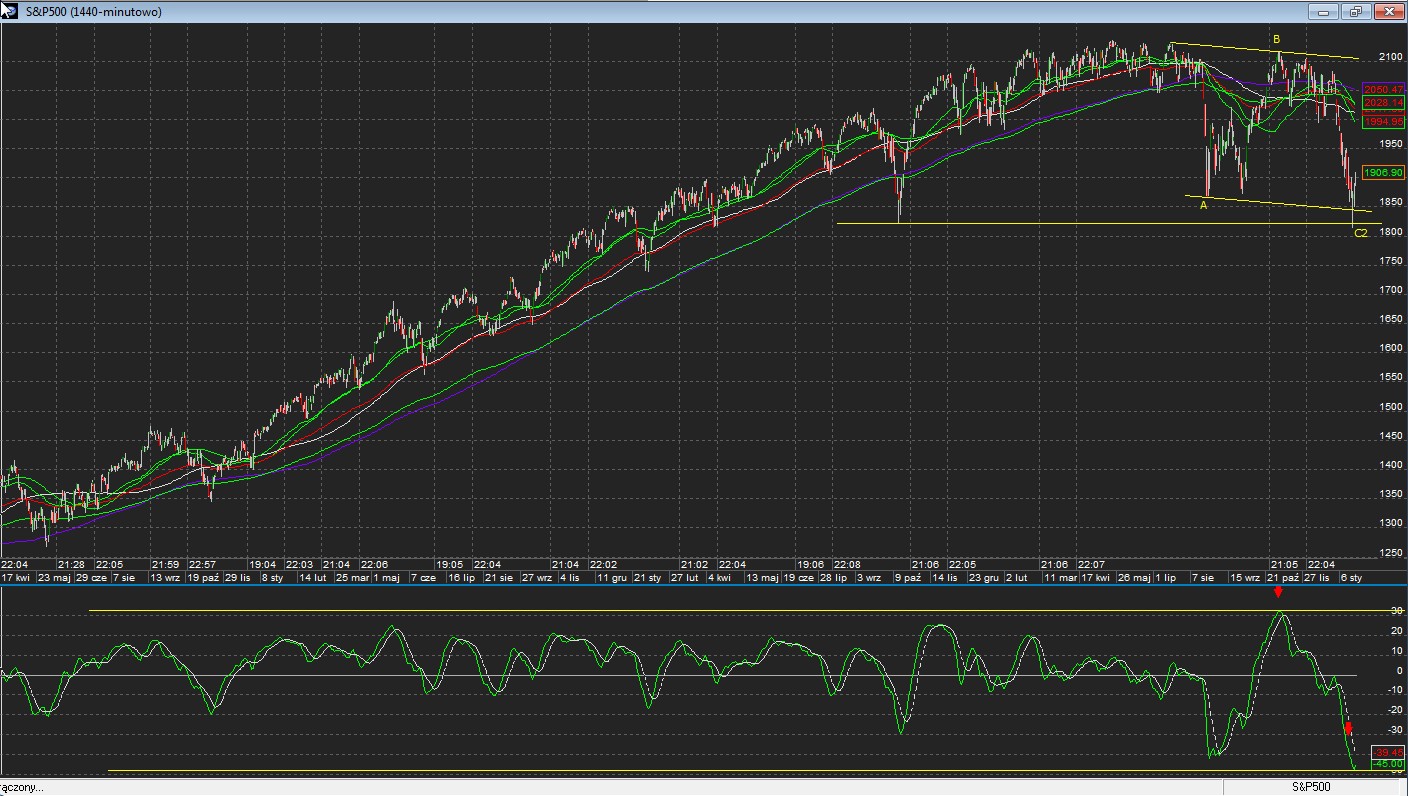
Task: Click the '21 paź' date on time axis
Action: [x=1283, y=578]
